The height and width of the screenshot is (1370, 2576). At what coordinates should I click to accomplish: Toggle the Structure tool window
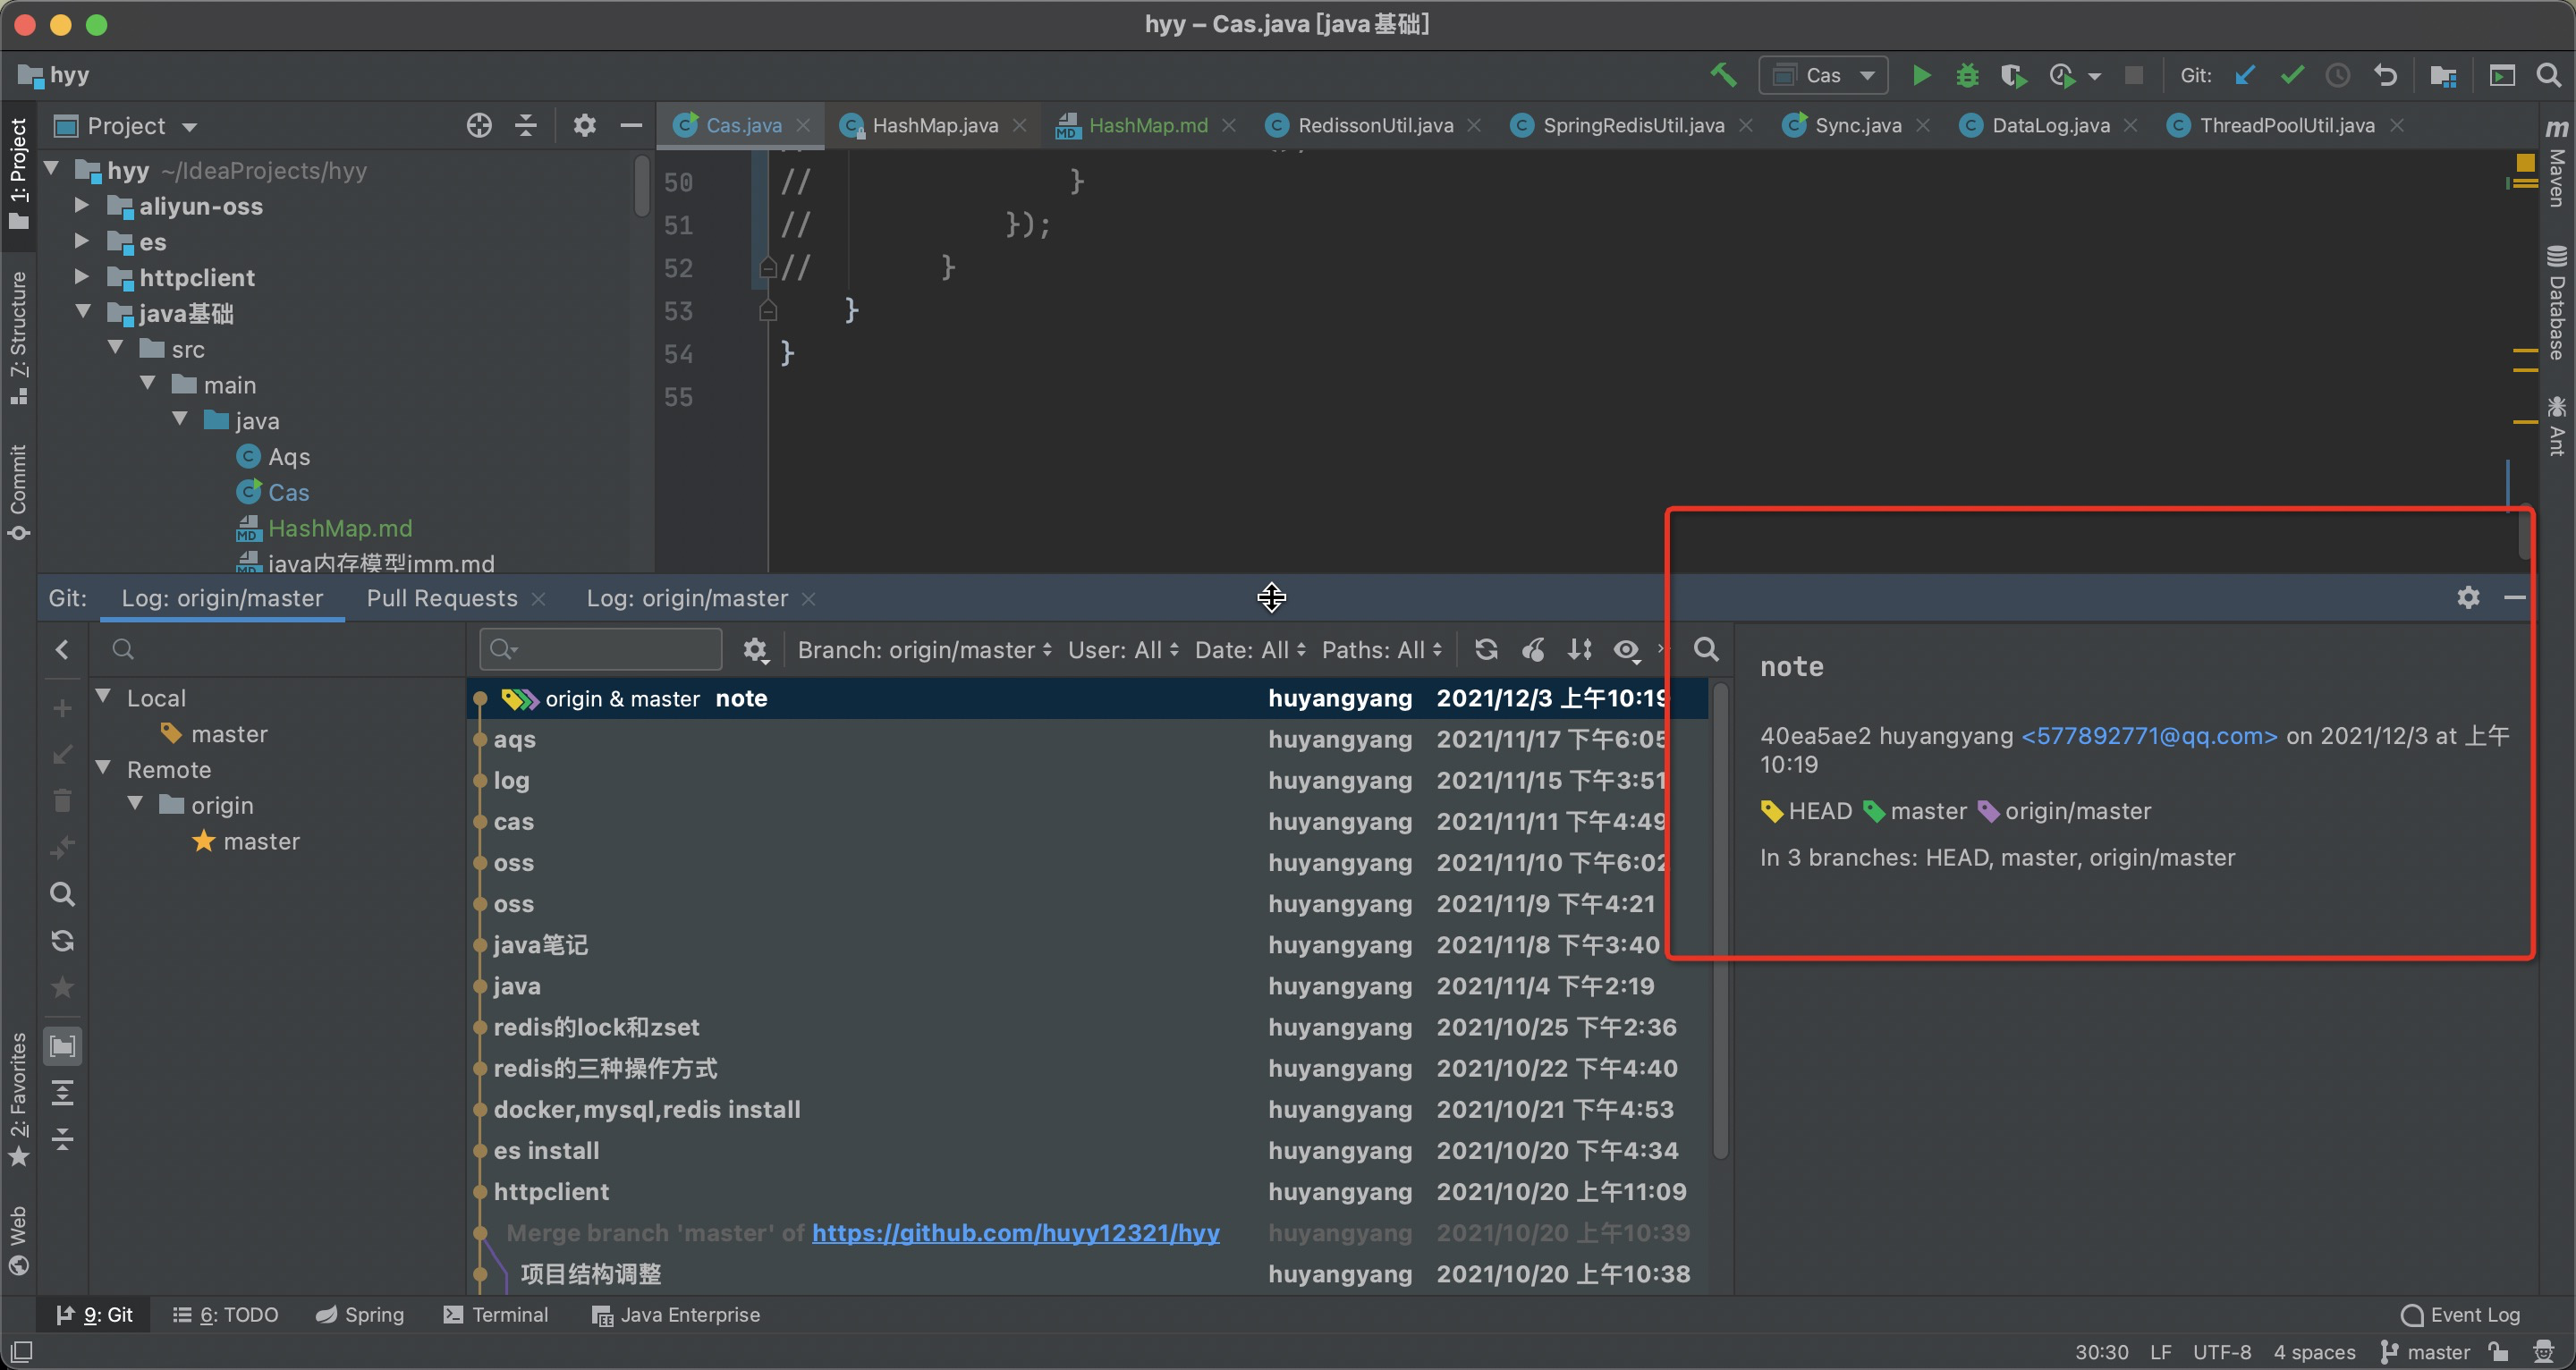pyautogui.click(x=18, y=338)
